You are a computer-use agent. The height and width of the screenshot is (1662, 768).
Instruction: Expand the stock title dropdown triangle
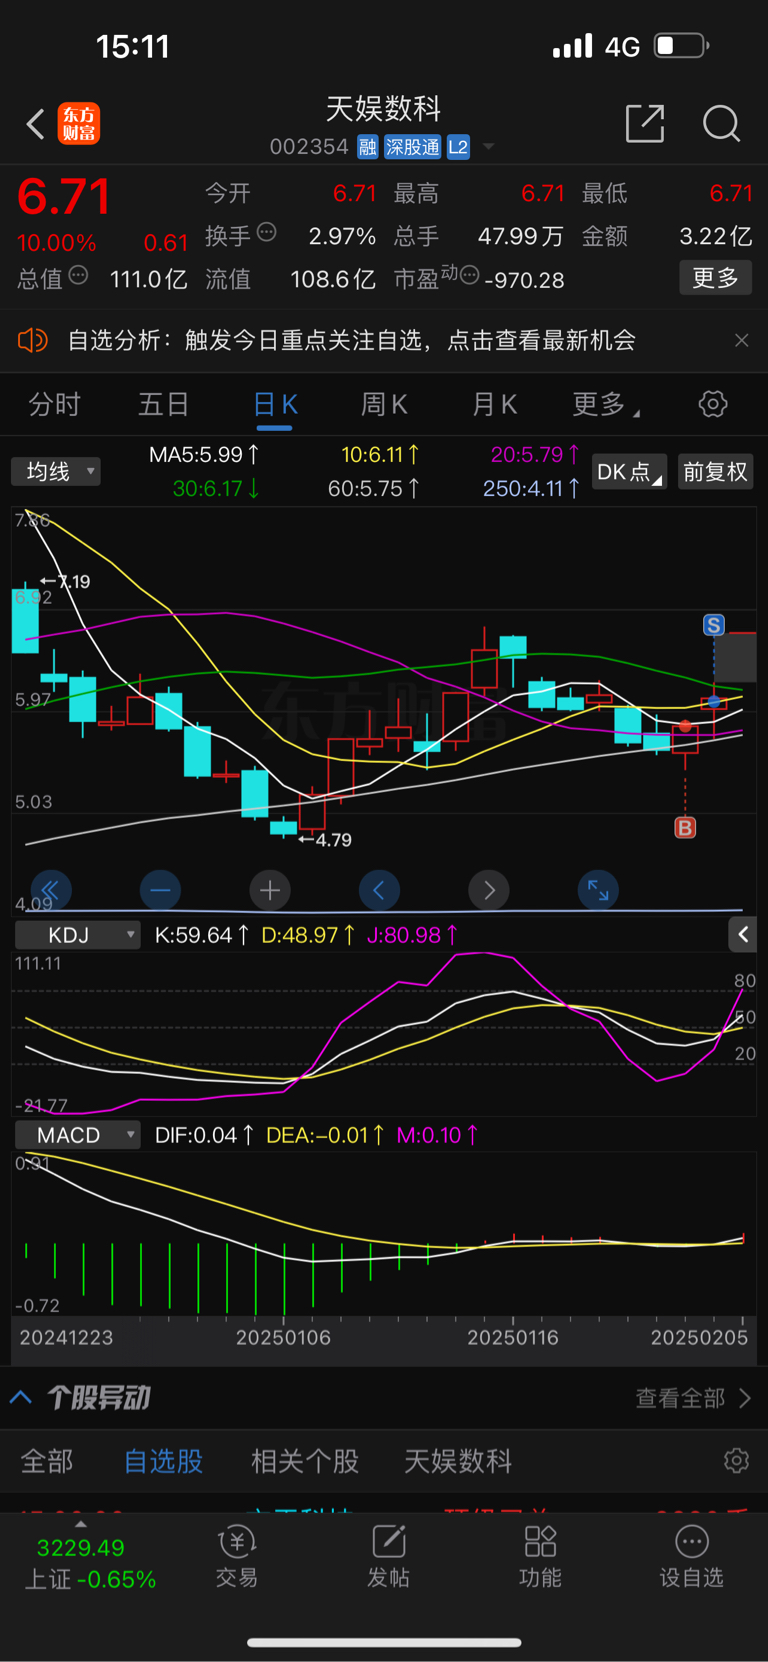click(x=489, y=147)
